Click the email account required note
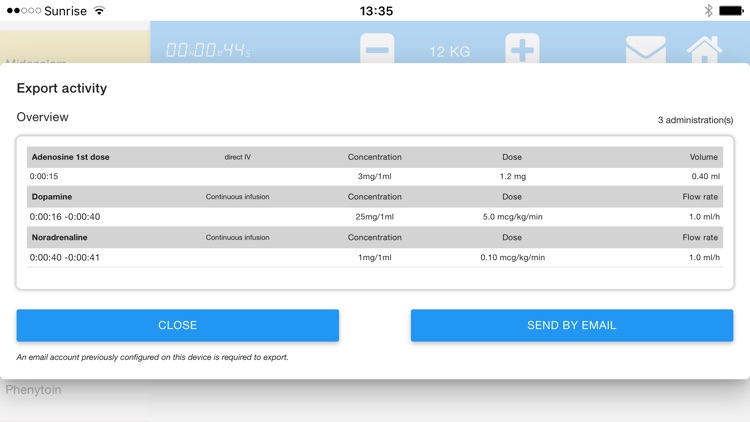Image resolution: width=750 pixels, height=422 pixels. 153,357
